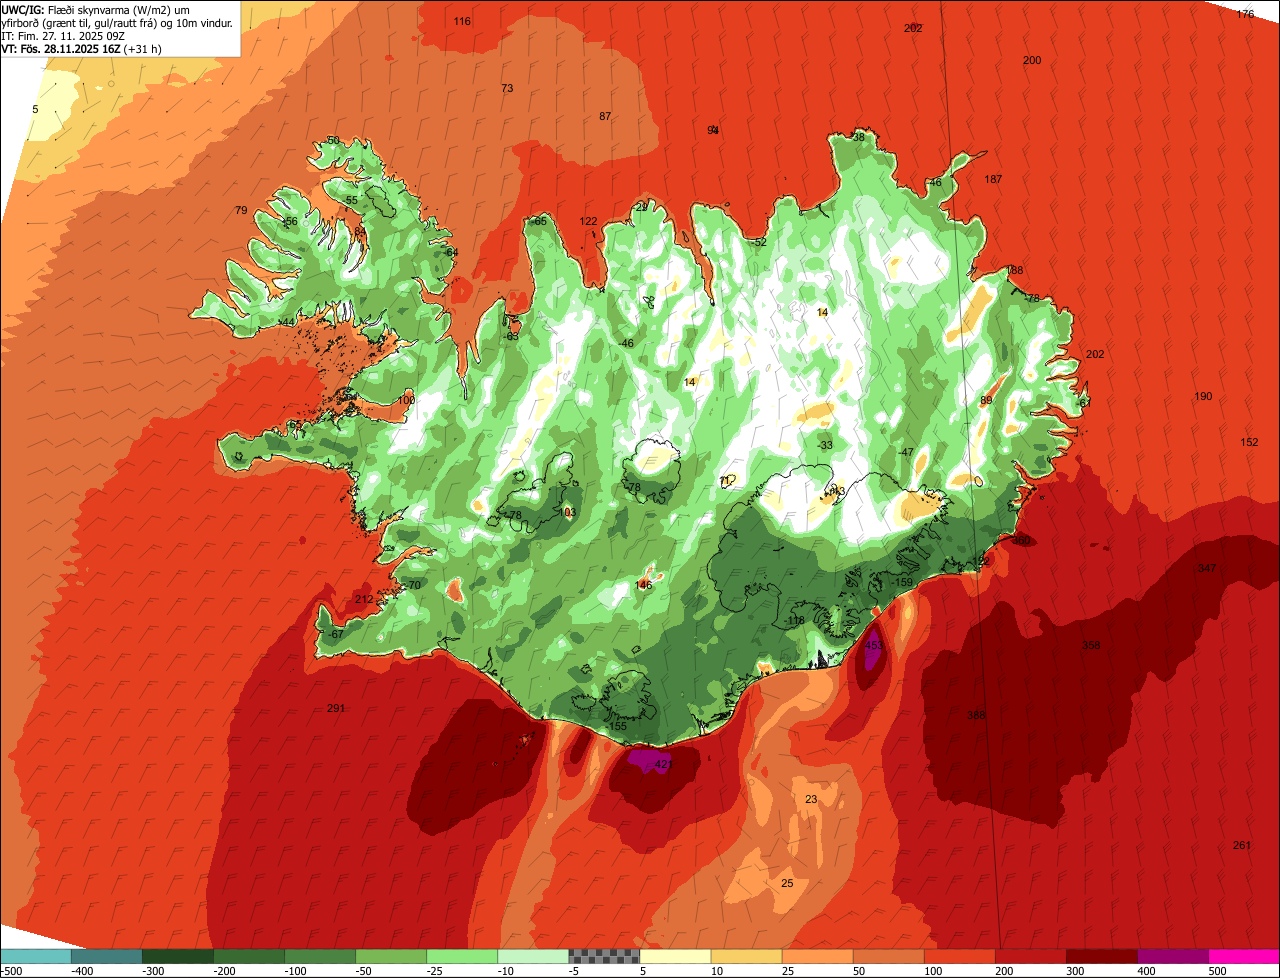Click the map value '146' in south Iceland

644,586
